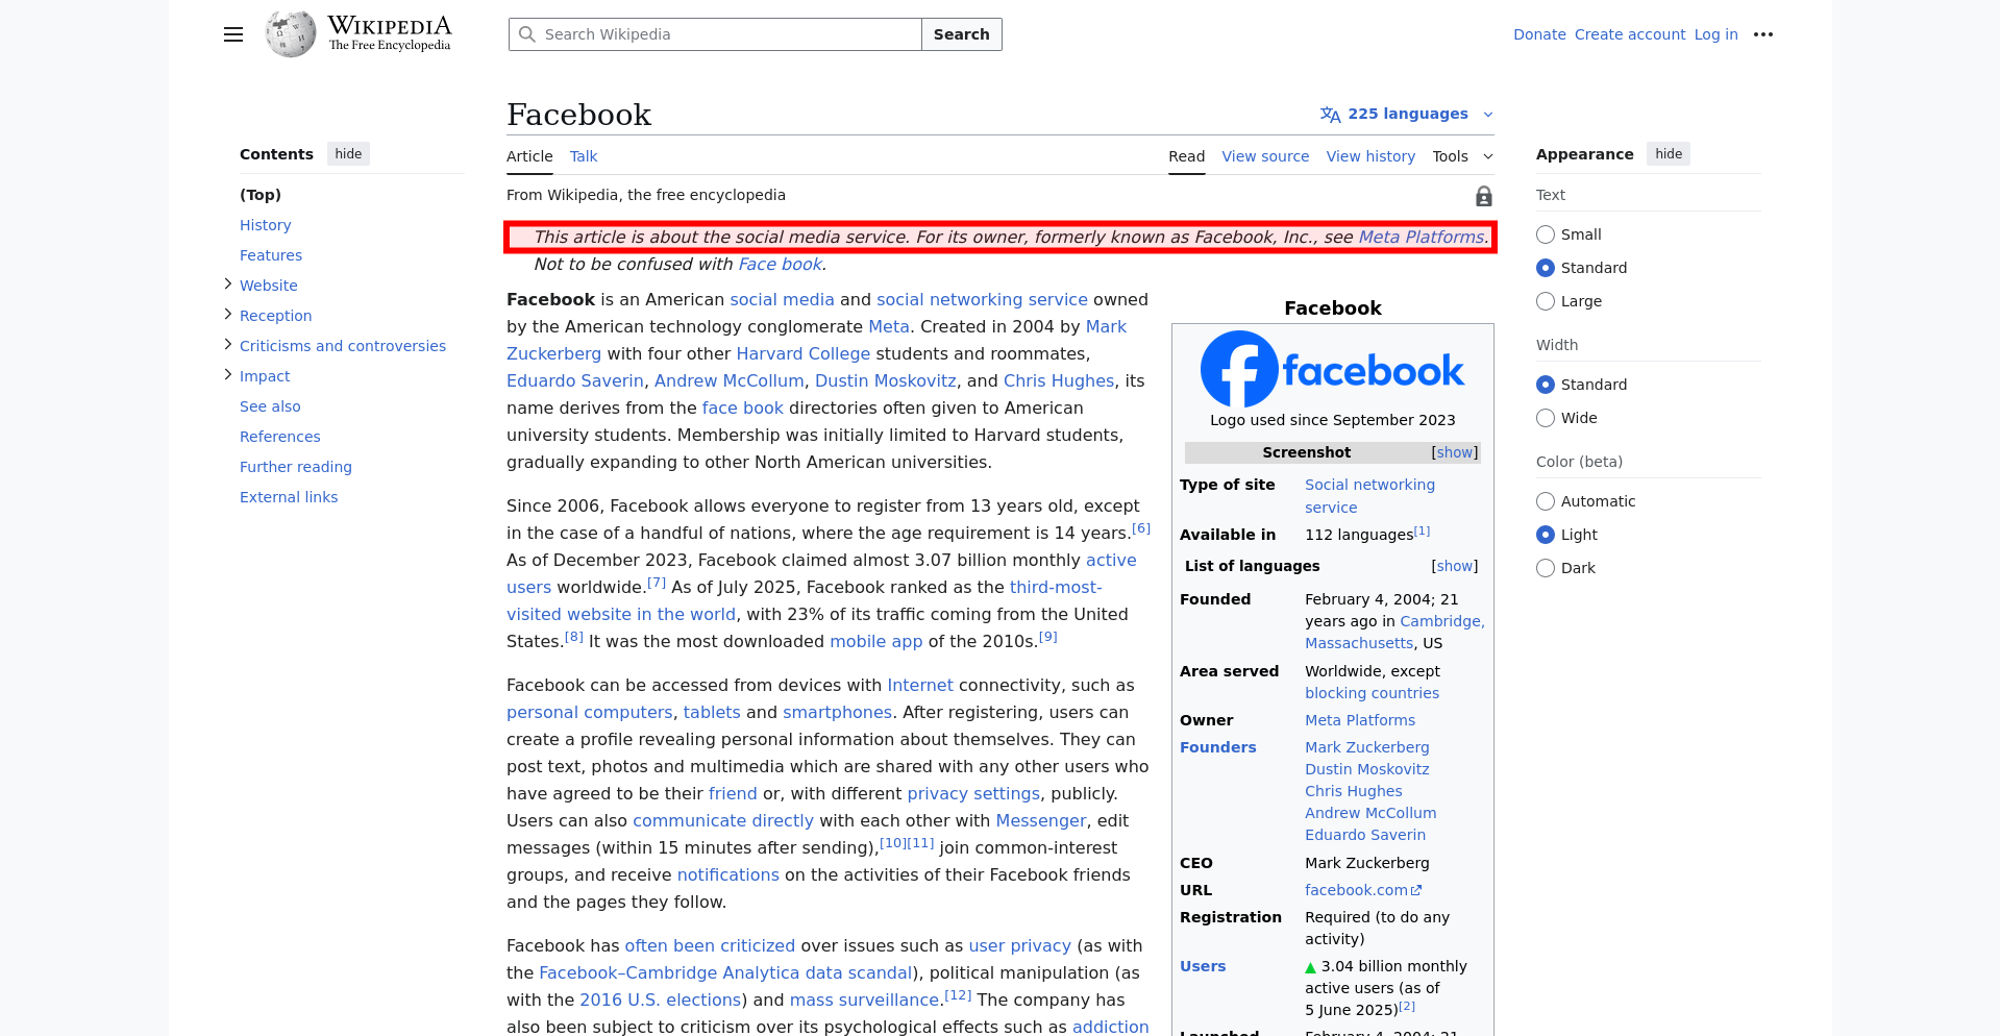The image size is (2000, 1036).
Task: Expand the Criticisms and controversies section
Action: point(228,345)
